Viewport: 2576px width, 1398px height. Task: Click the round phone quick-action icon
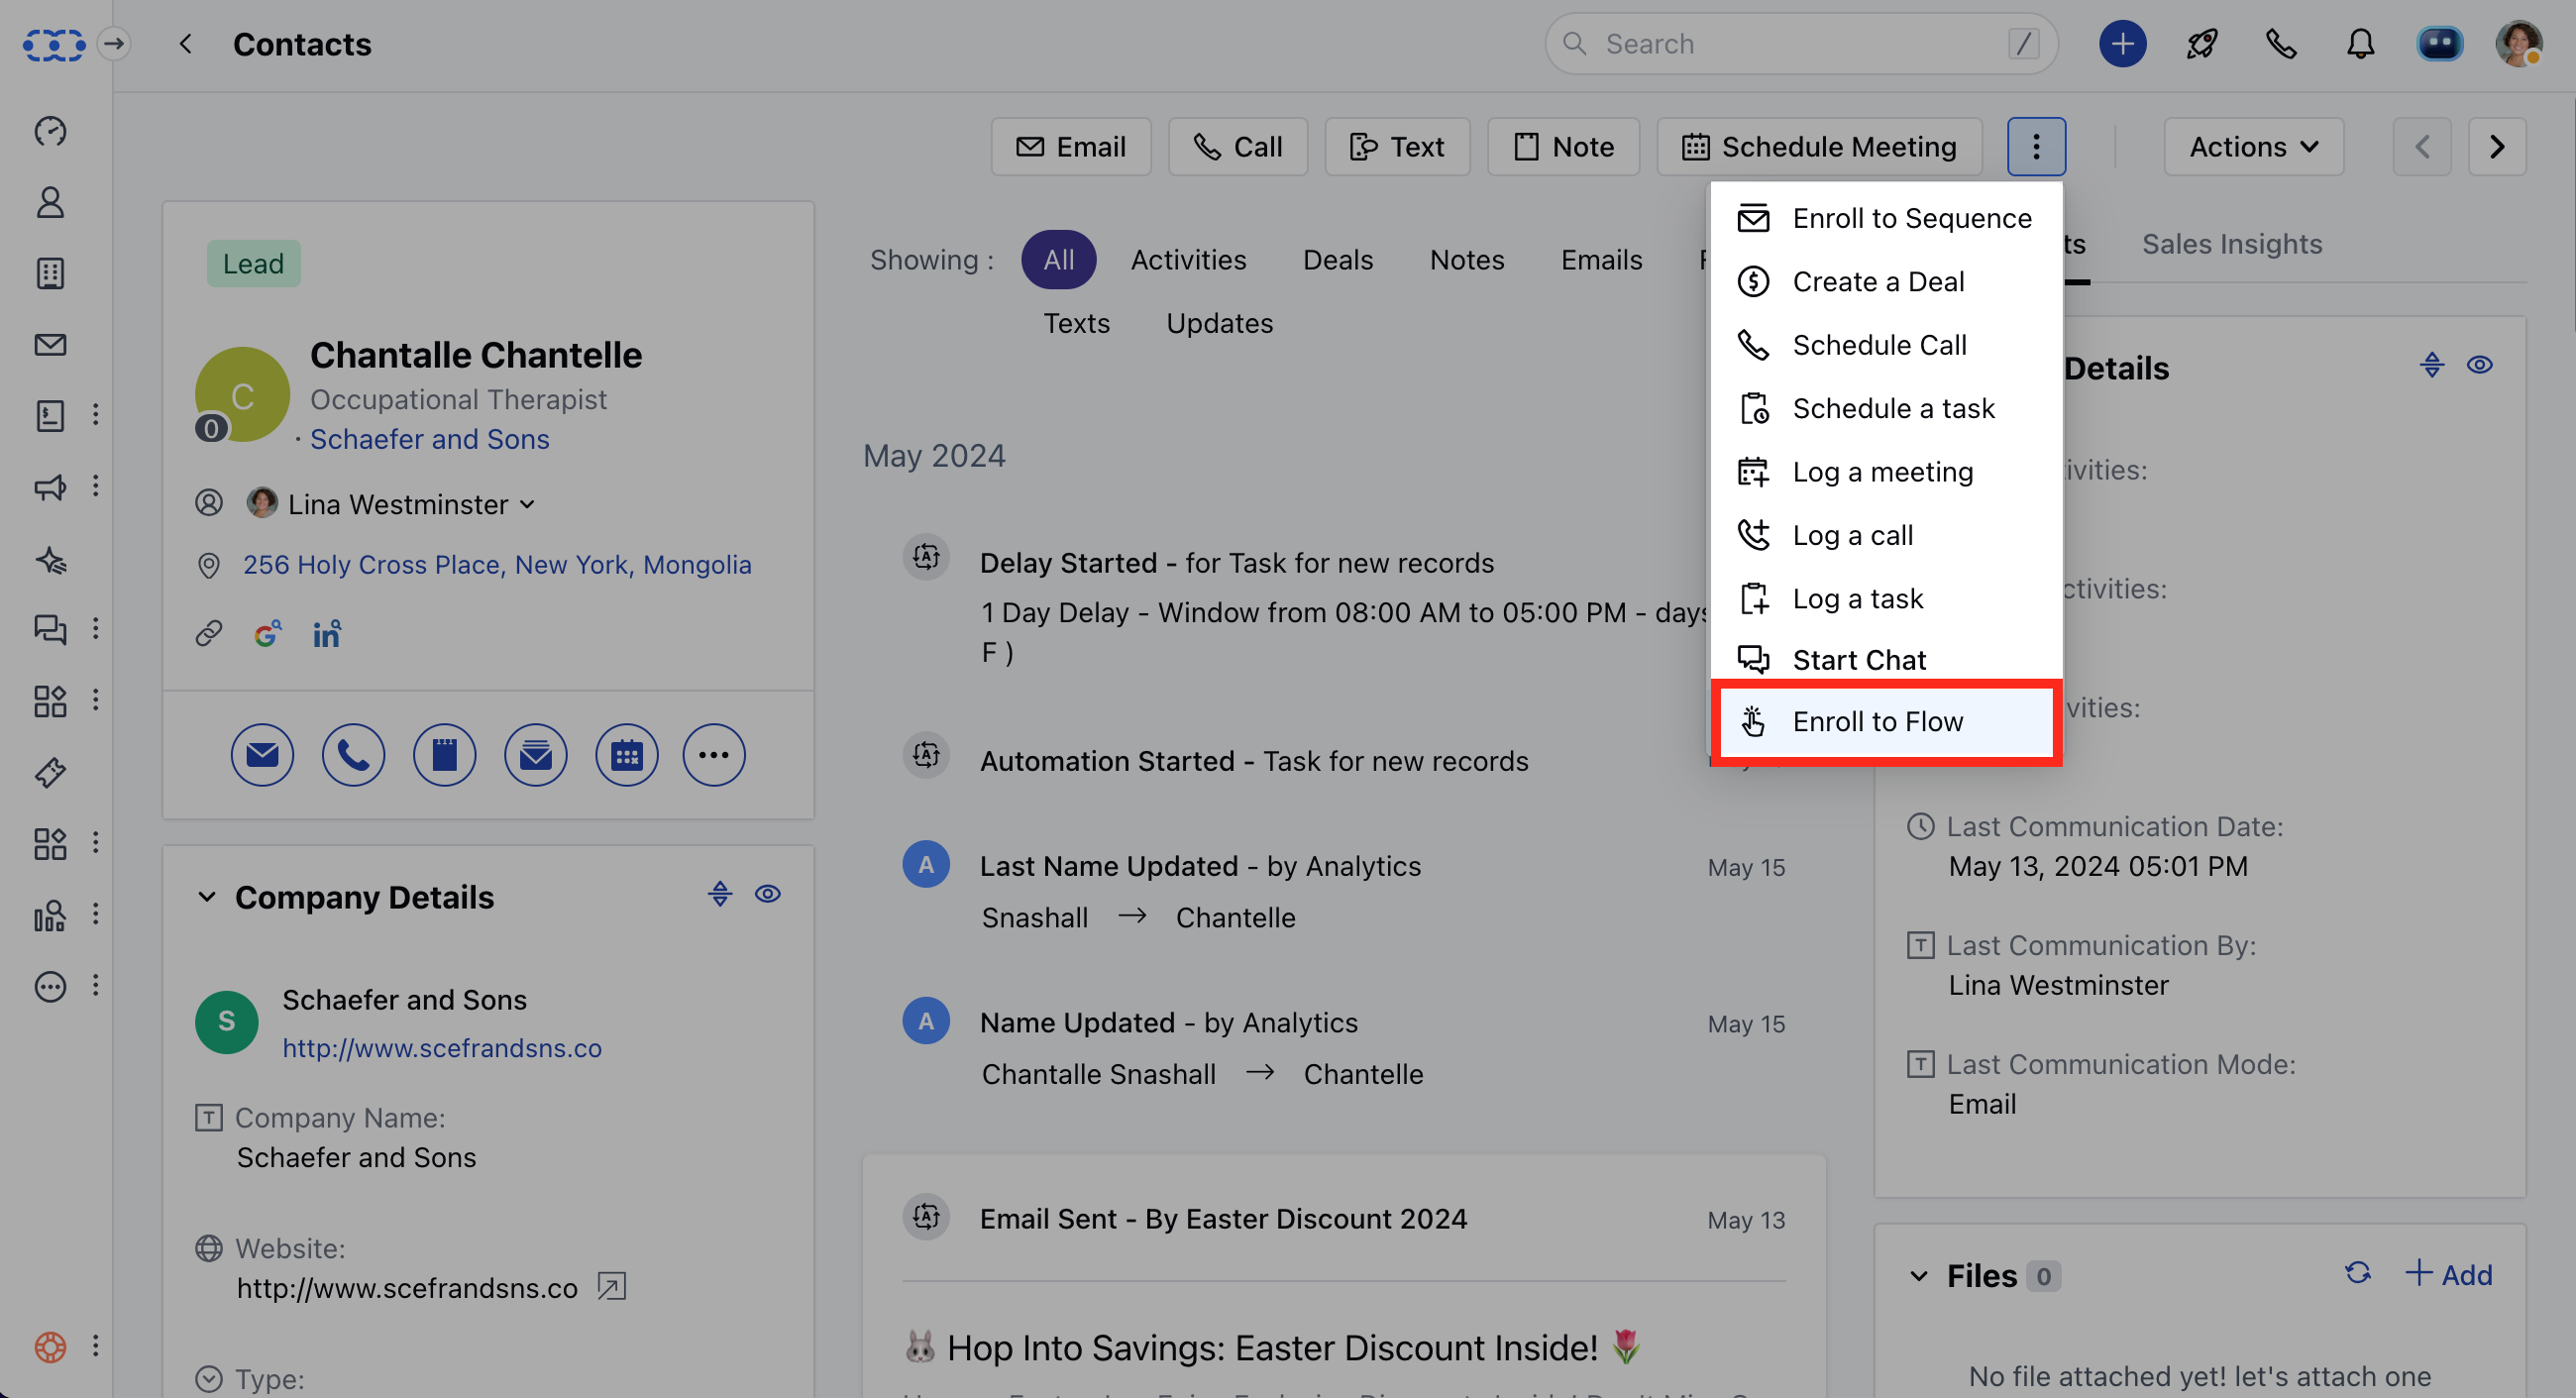(x=353, y=755)
